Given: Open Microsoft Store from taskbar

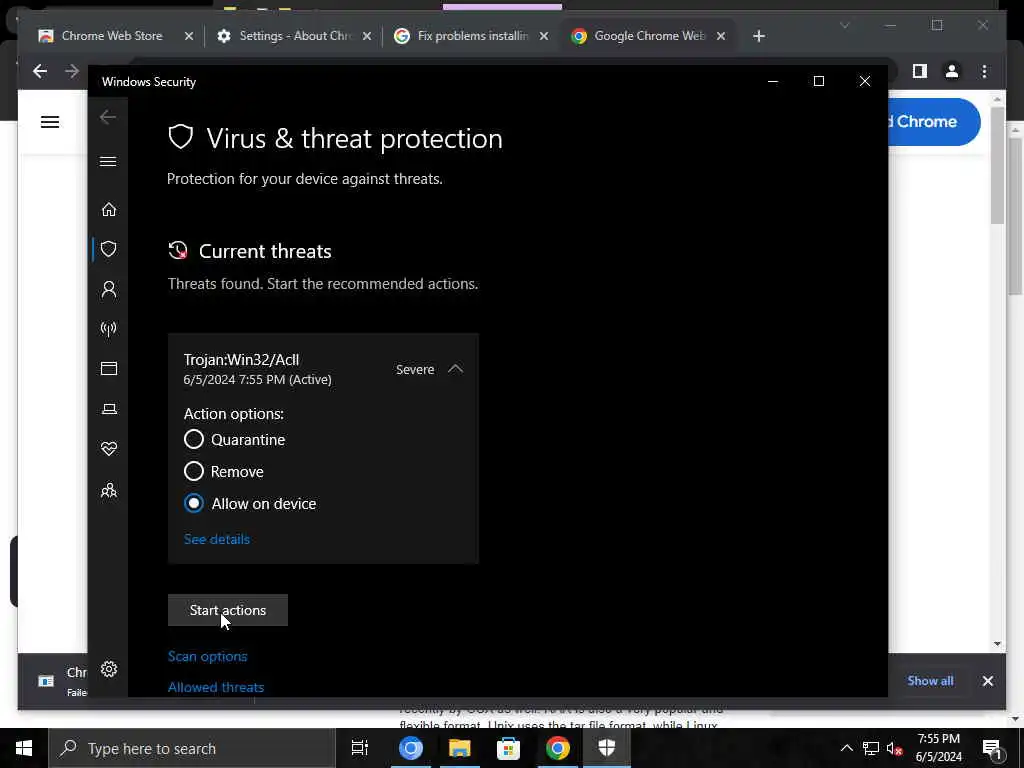Looking at the screenshot, I should [508, 748].
